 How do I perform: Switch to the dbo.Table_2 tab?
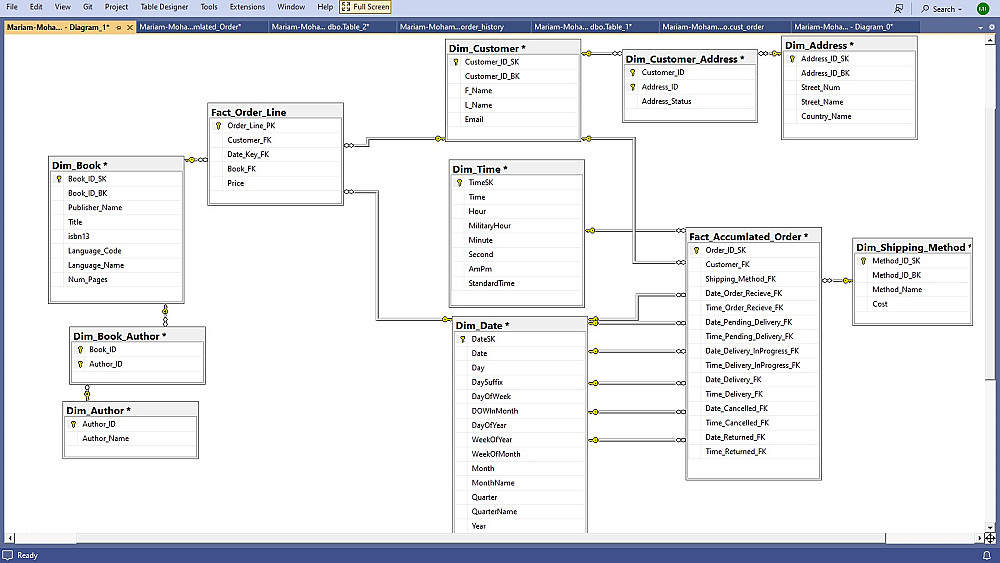pos(332,27)
